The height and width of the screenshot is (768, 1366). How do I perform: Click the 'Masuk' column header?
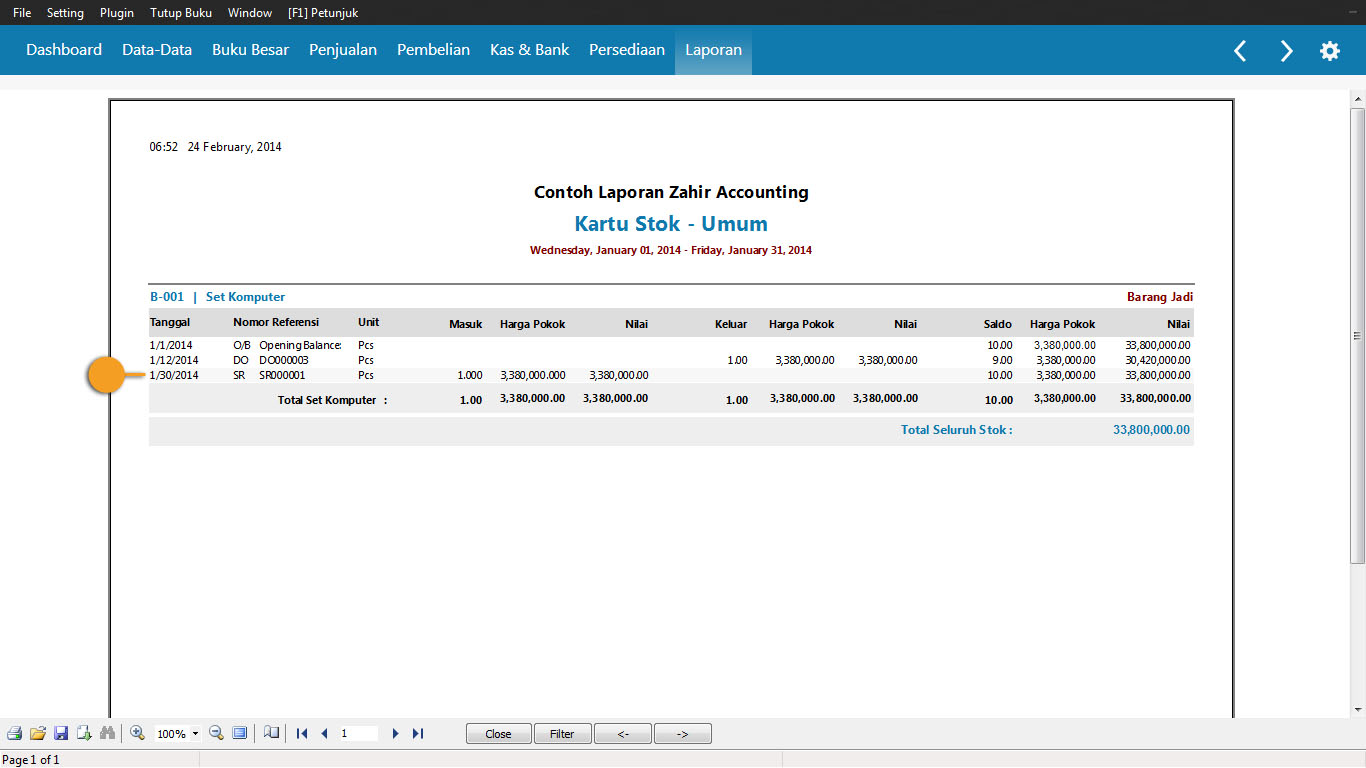click(466, 324)
